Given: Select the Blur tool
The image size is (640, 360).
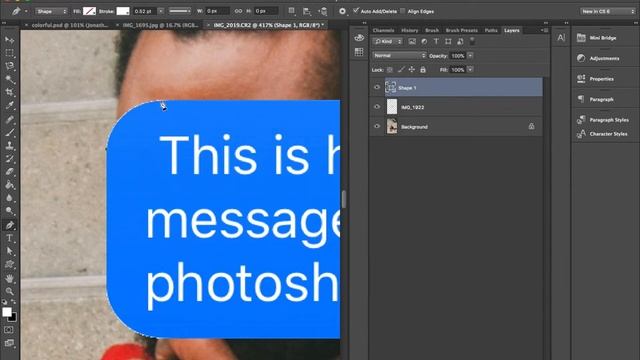Looking at the screenshot, I should click(x=9, y=198).
